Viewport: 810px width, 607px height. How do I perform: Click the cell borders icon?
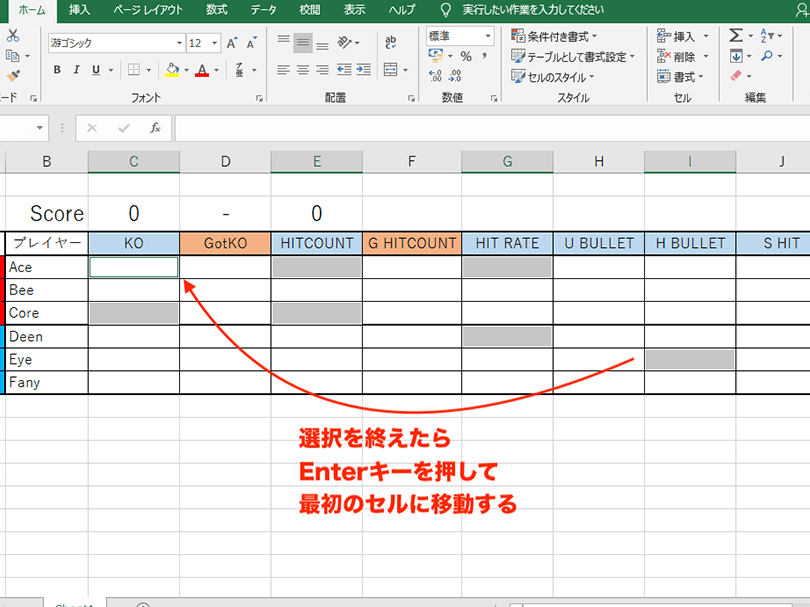pos(134,70)
